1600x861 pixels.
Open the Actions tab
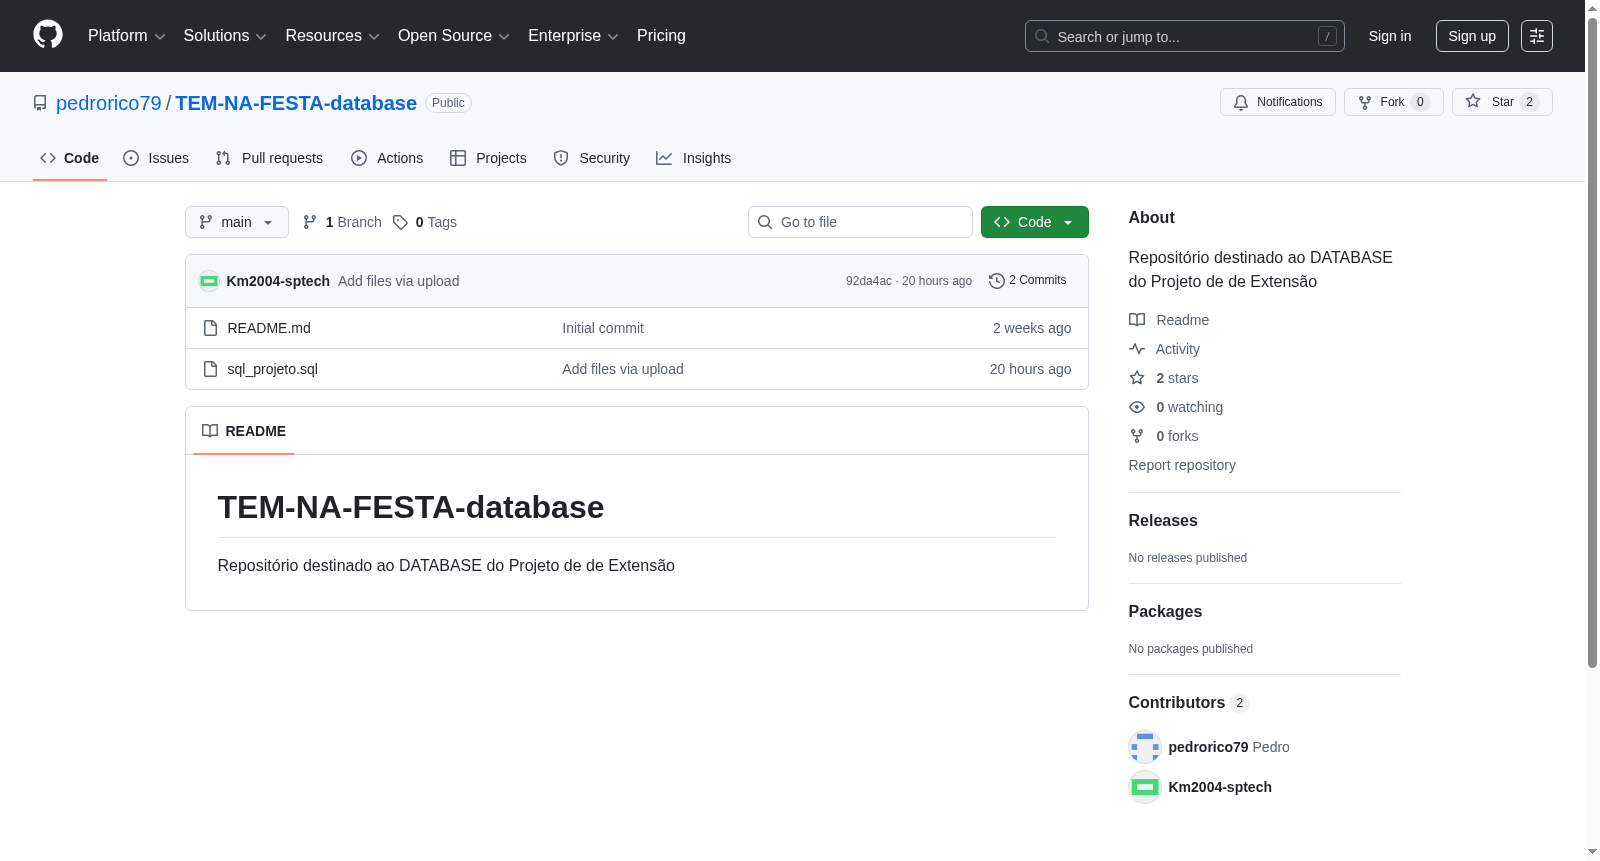387,158
